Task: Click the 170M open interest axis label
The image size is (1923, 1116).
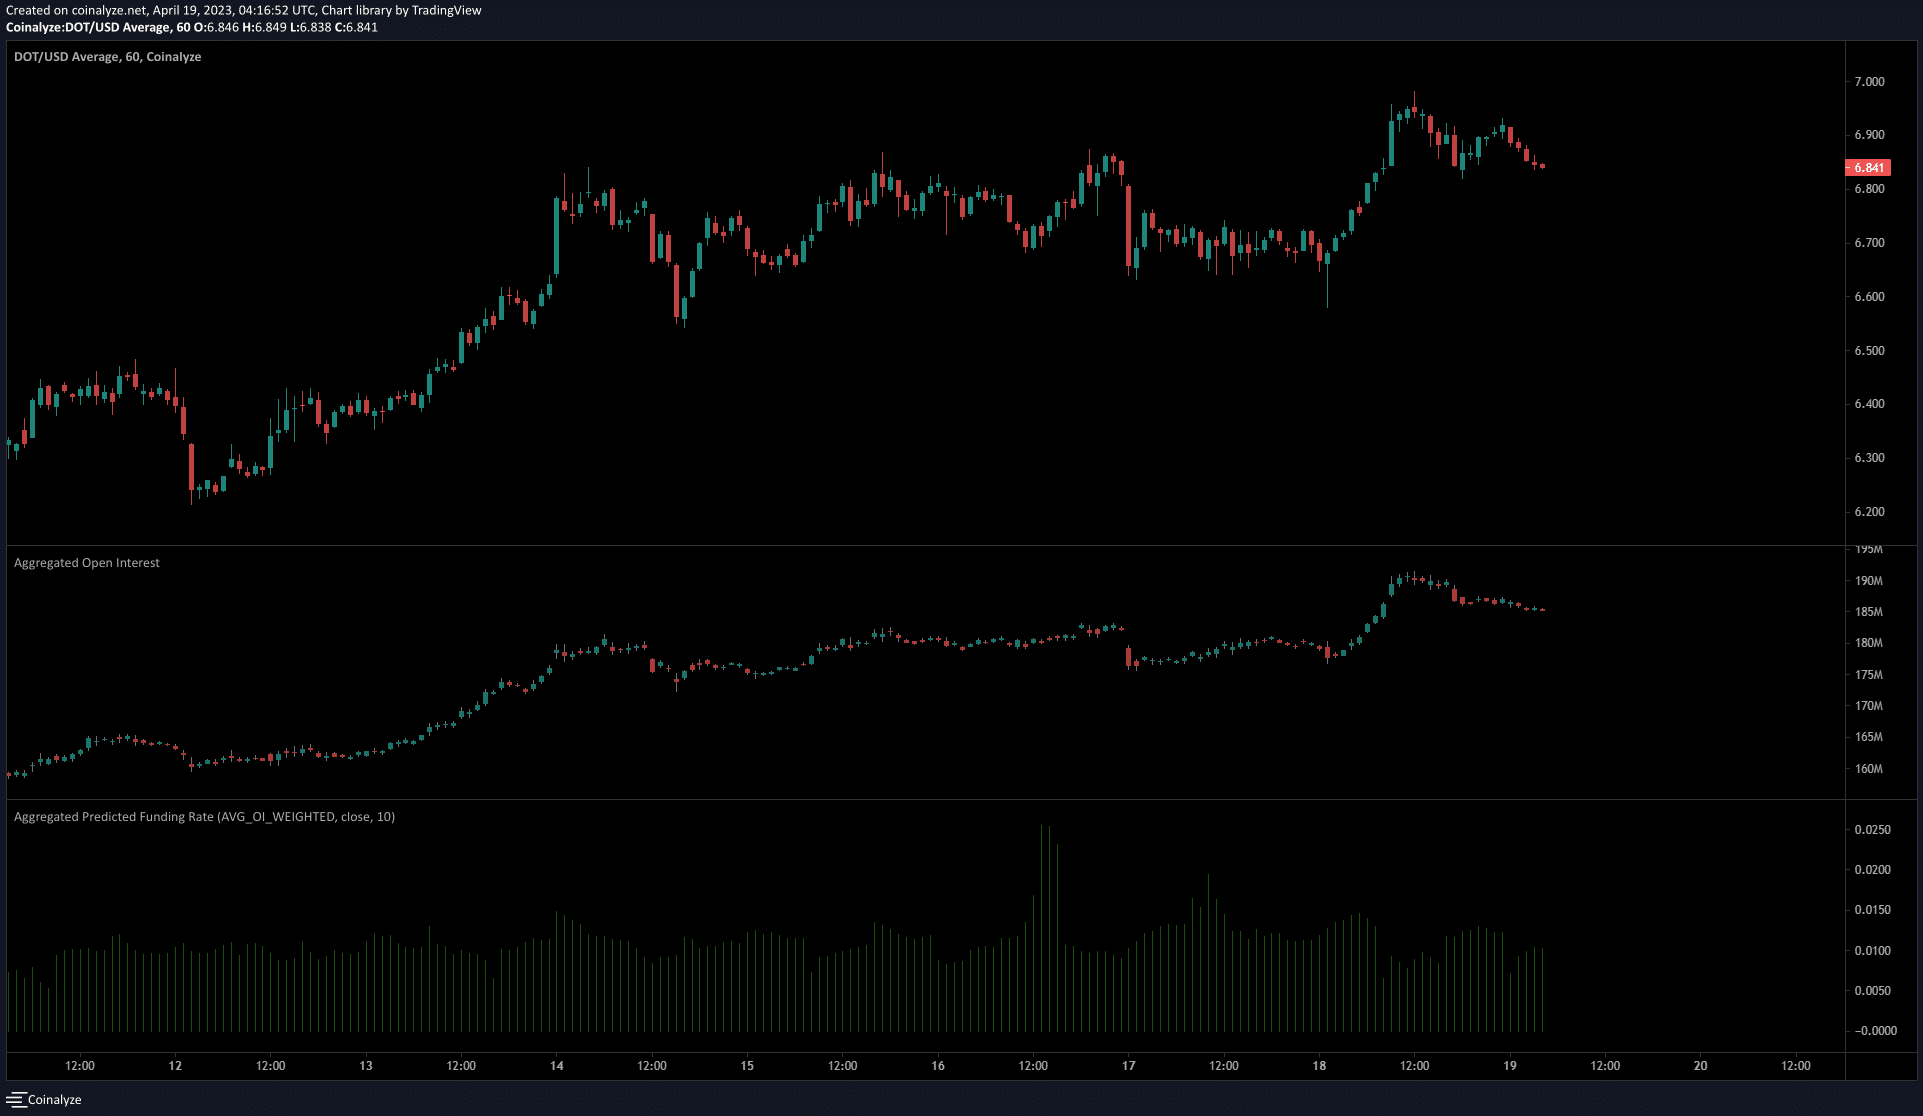Action: click(1868, 706)
